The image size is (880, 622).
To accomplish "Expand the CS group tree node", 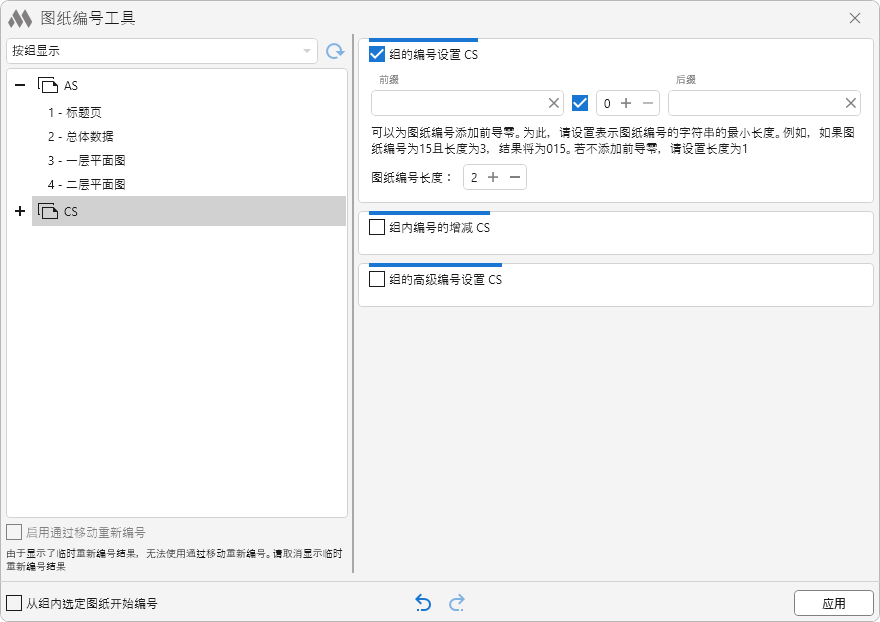I will (x=20, y=211).
